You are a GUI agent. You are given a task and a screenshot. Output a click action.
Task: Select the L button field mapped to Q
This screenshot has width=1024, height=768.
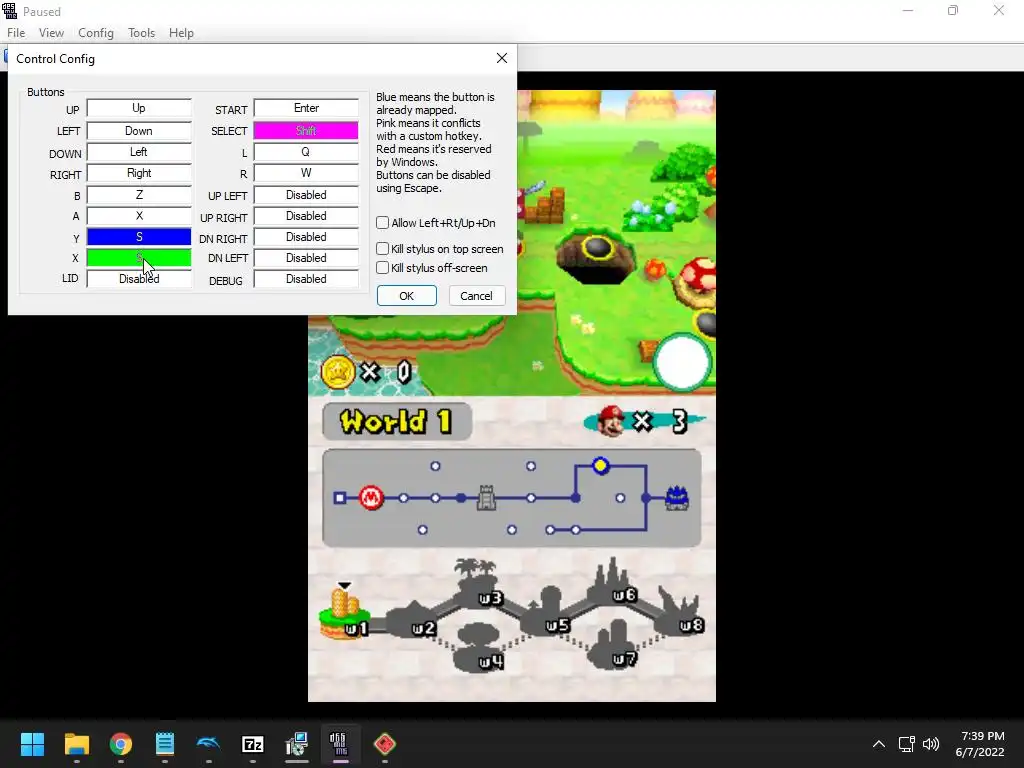click(306, 152)
